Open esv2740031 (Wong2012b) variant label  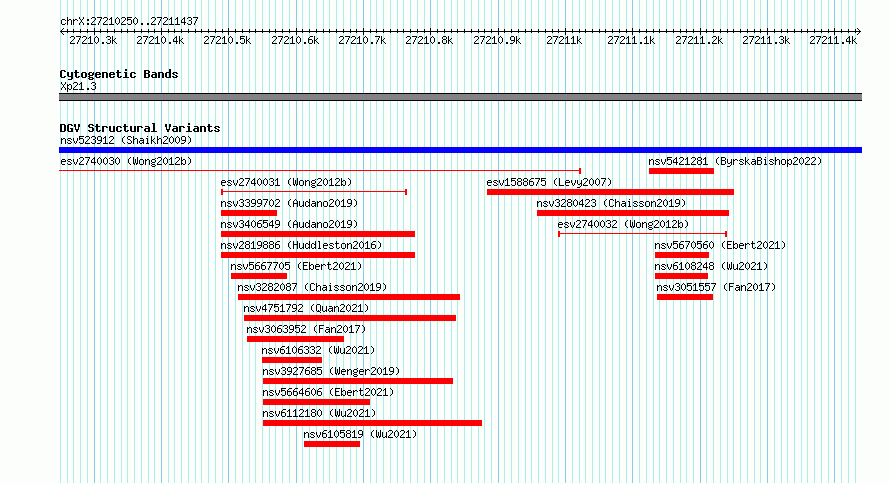(286, 182)
